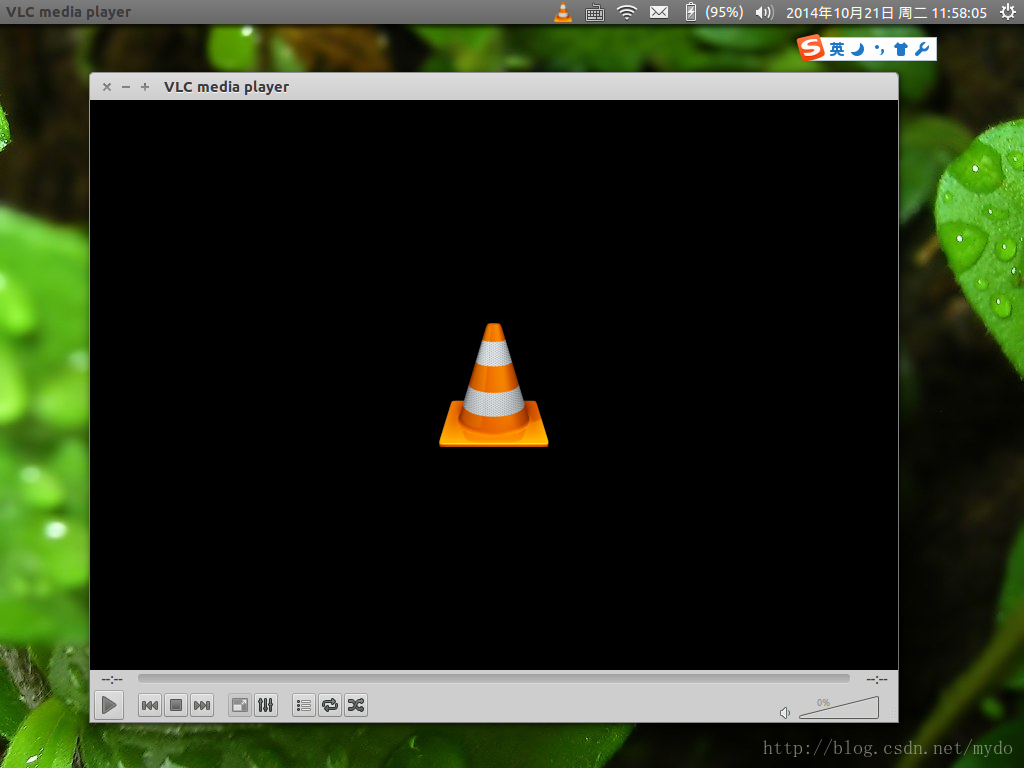Toggle Sogou moon half-width mode
This screenshot has width=1024, height=768.
tap(858, 49)
